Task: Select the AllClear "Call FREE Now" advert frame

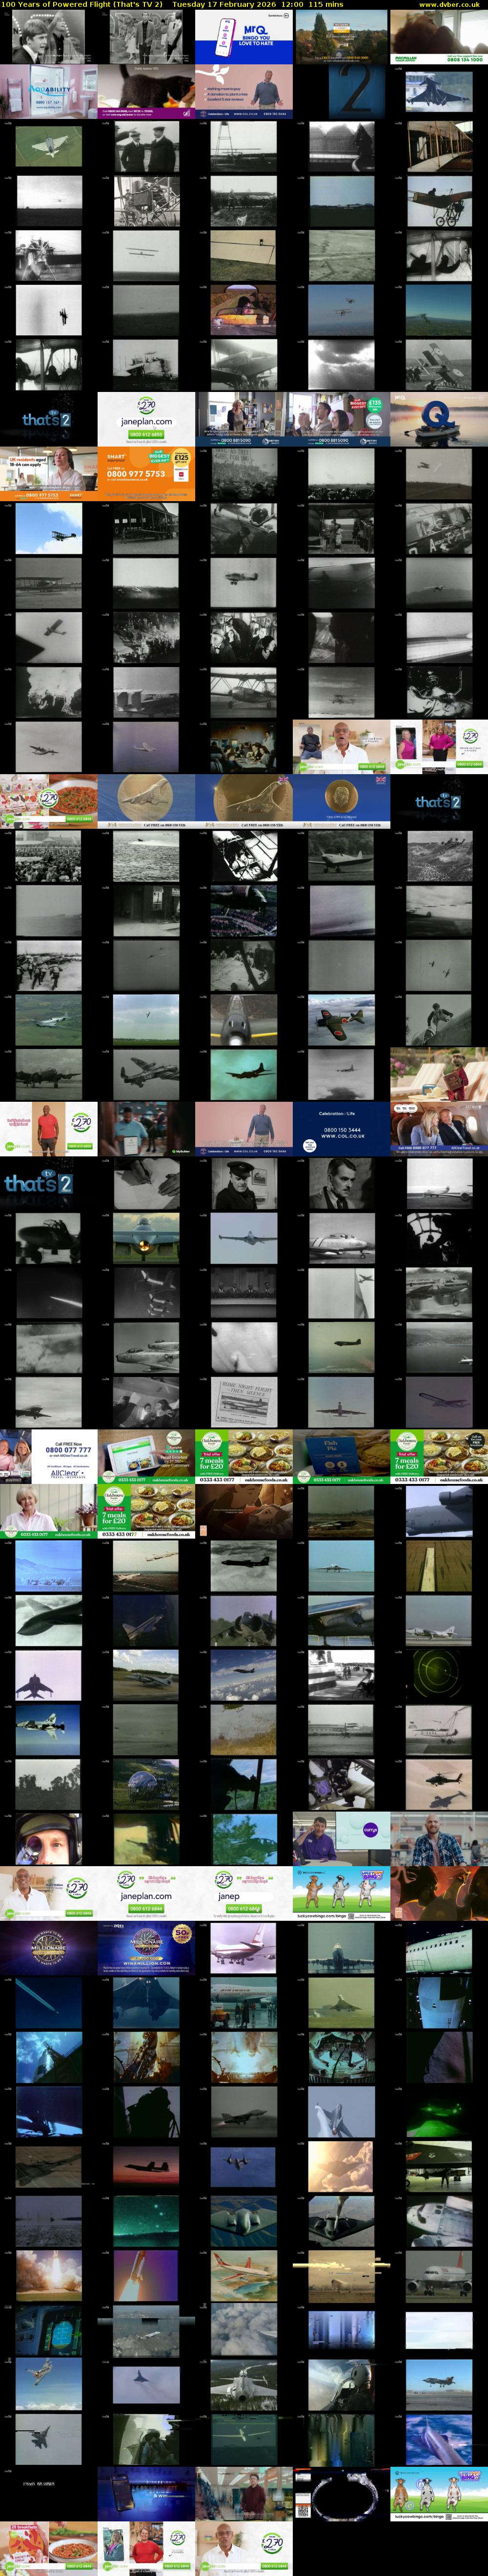Action: point(49,1456)
